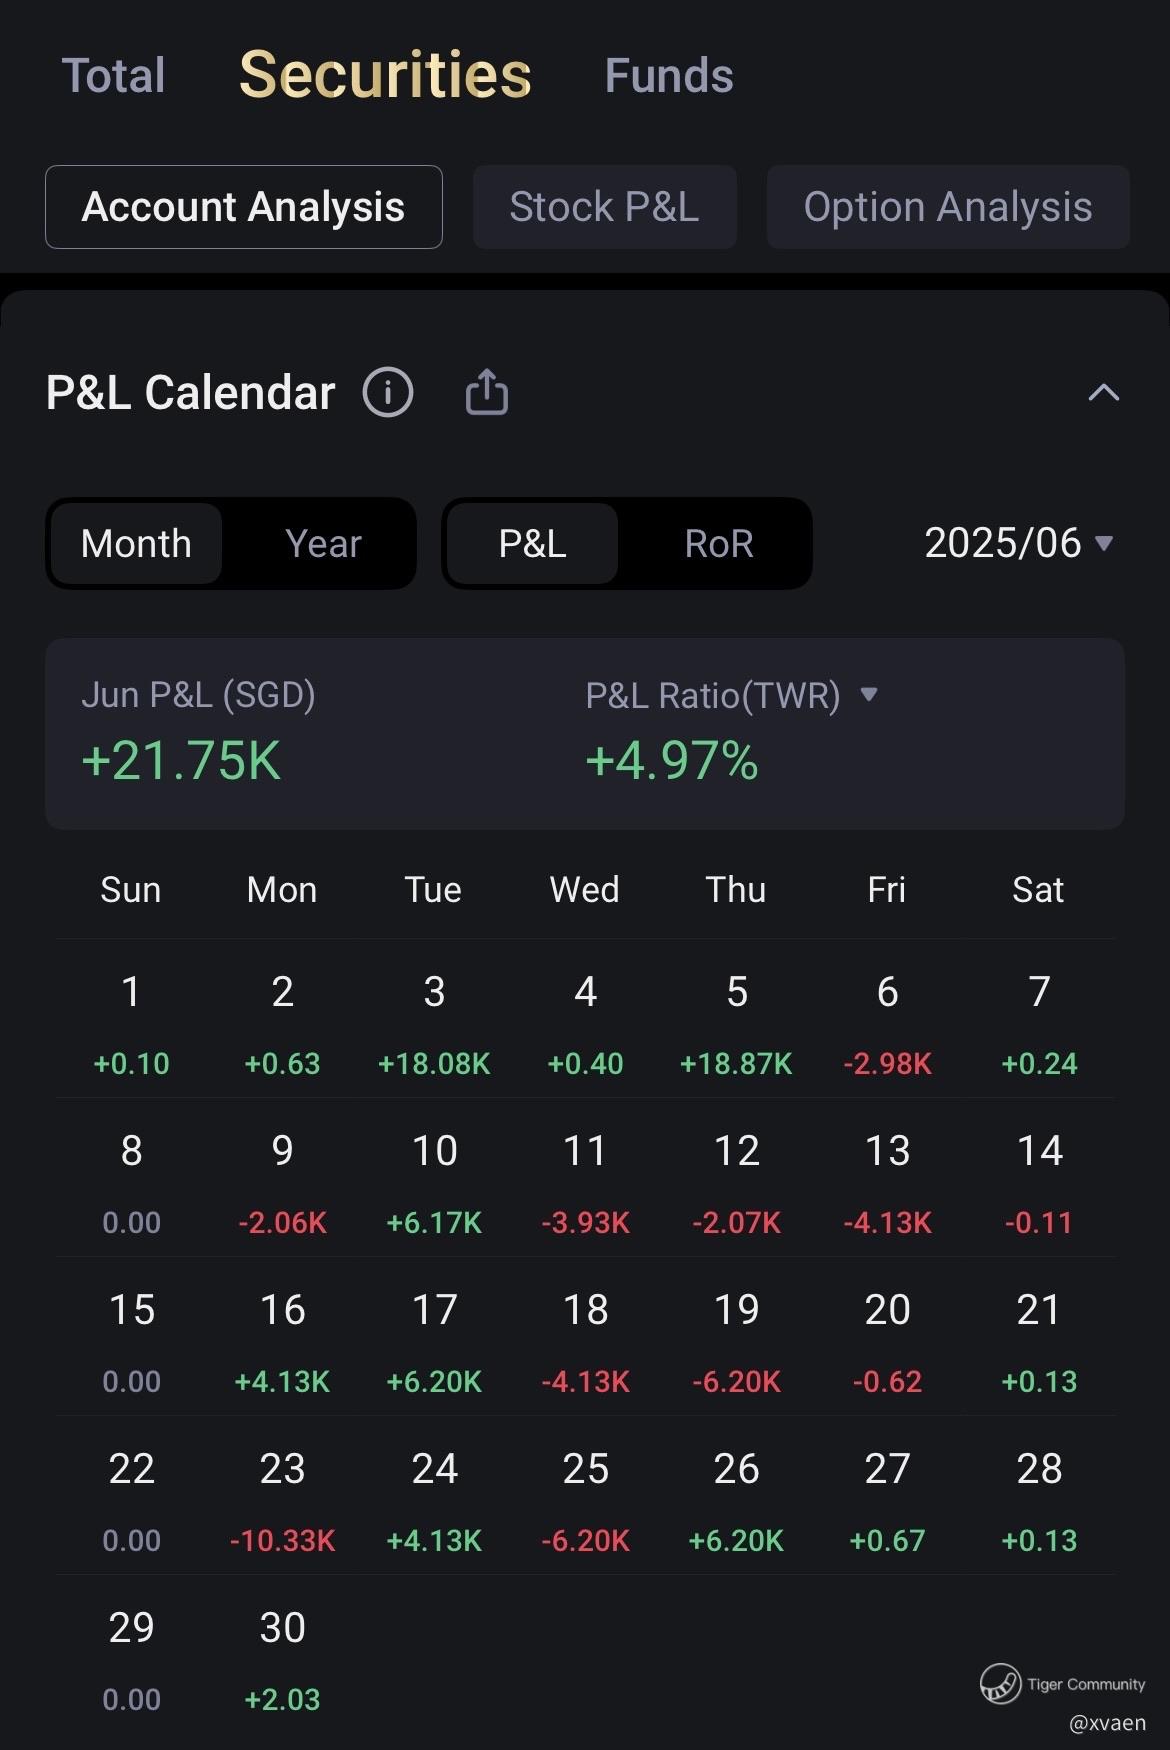The height and width of the screenshot is (1750, 1170).
Task: Tap June 23 showing -10.33K
Action: 282,1502
